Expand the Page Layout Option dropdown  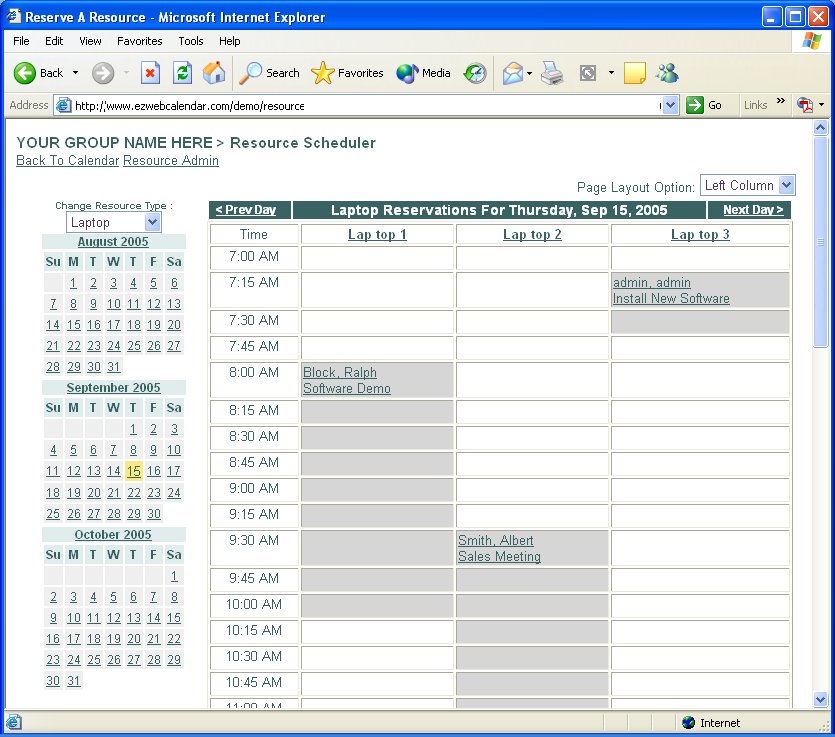click(x=786, y=185)
